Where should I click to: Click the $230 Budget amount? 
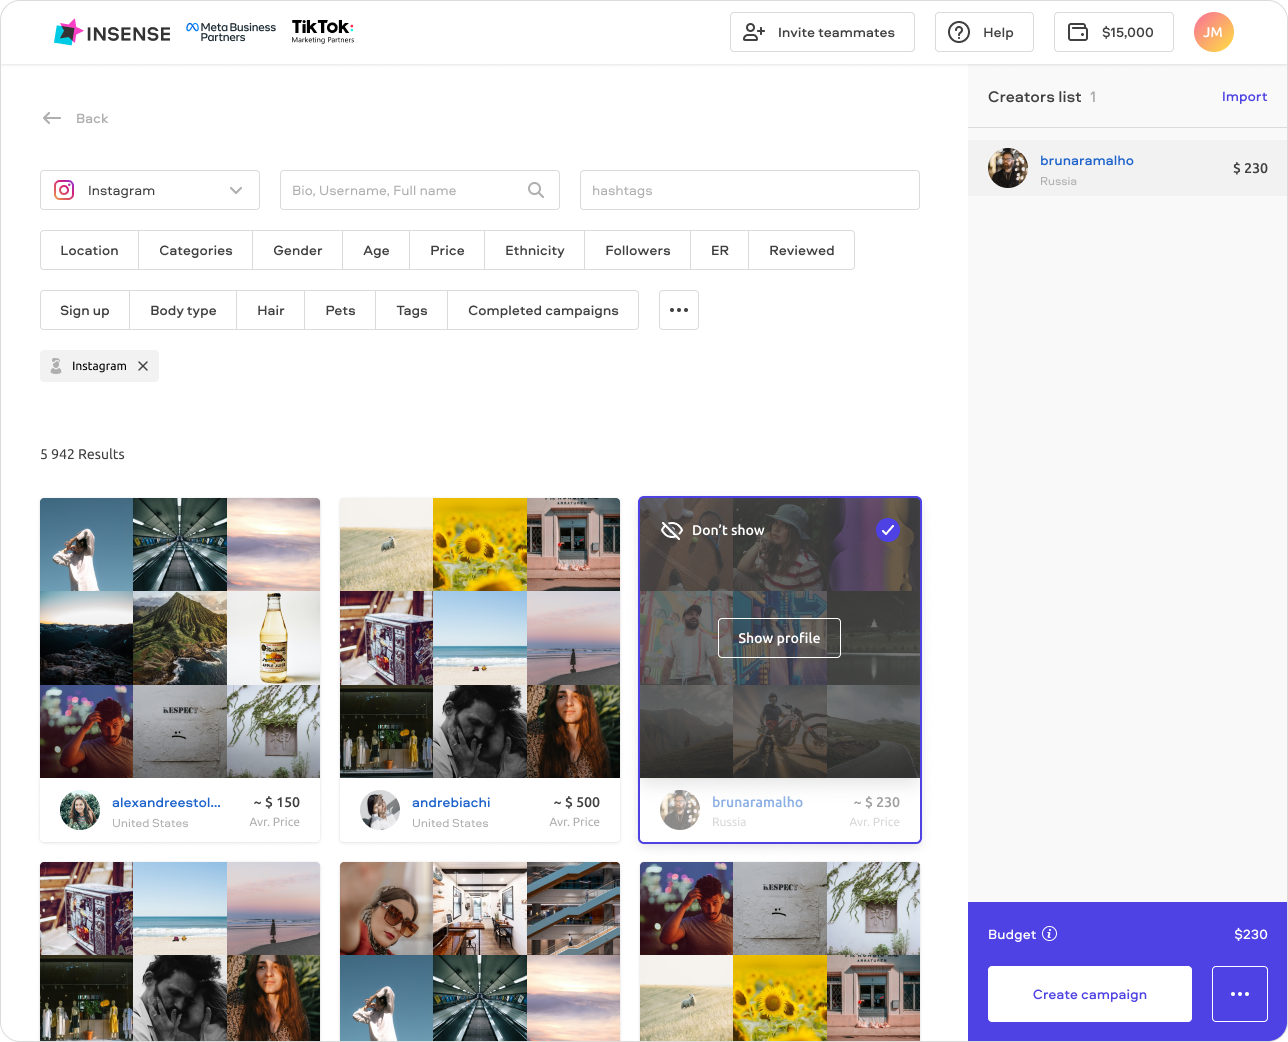click(x=1251, y=934)
